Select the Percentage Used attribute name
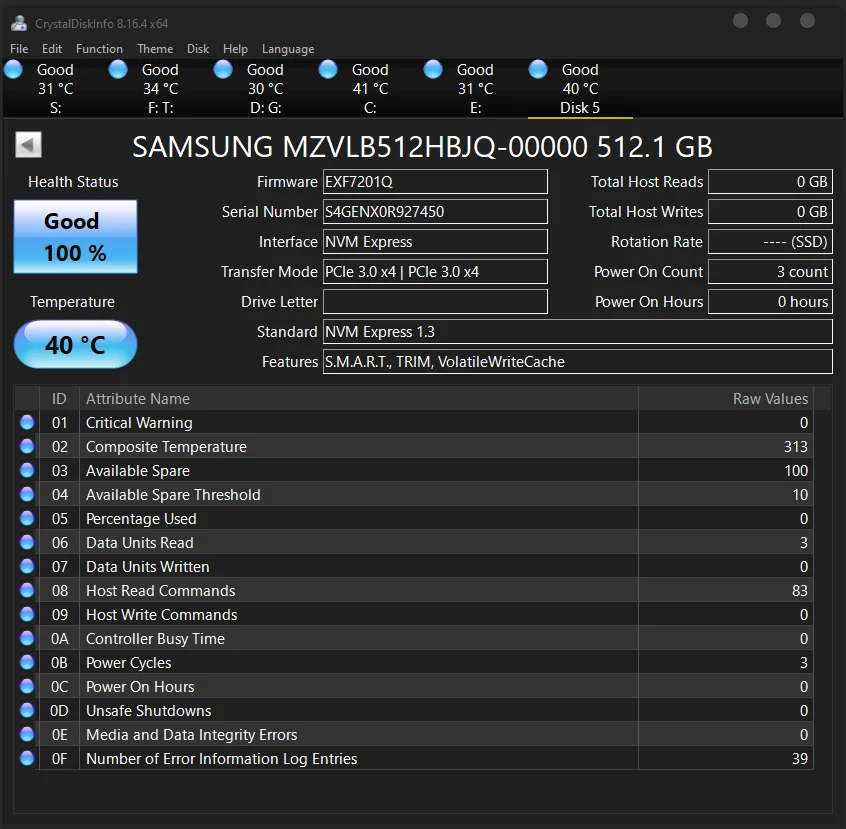Viewport: 846px width, 829px height. [x=141, y=519]
